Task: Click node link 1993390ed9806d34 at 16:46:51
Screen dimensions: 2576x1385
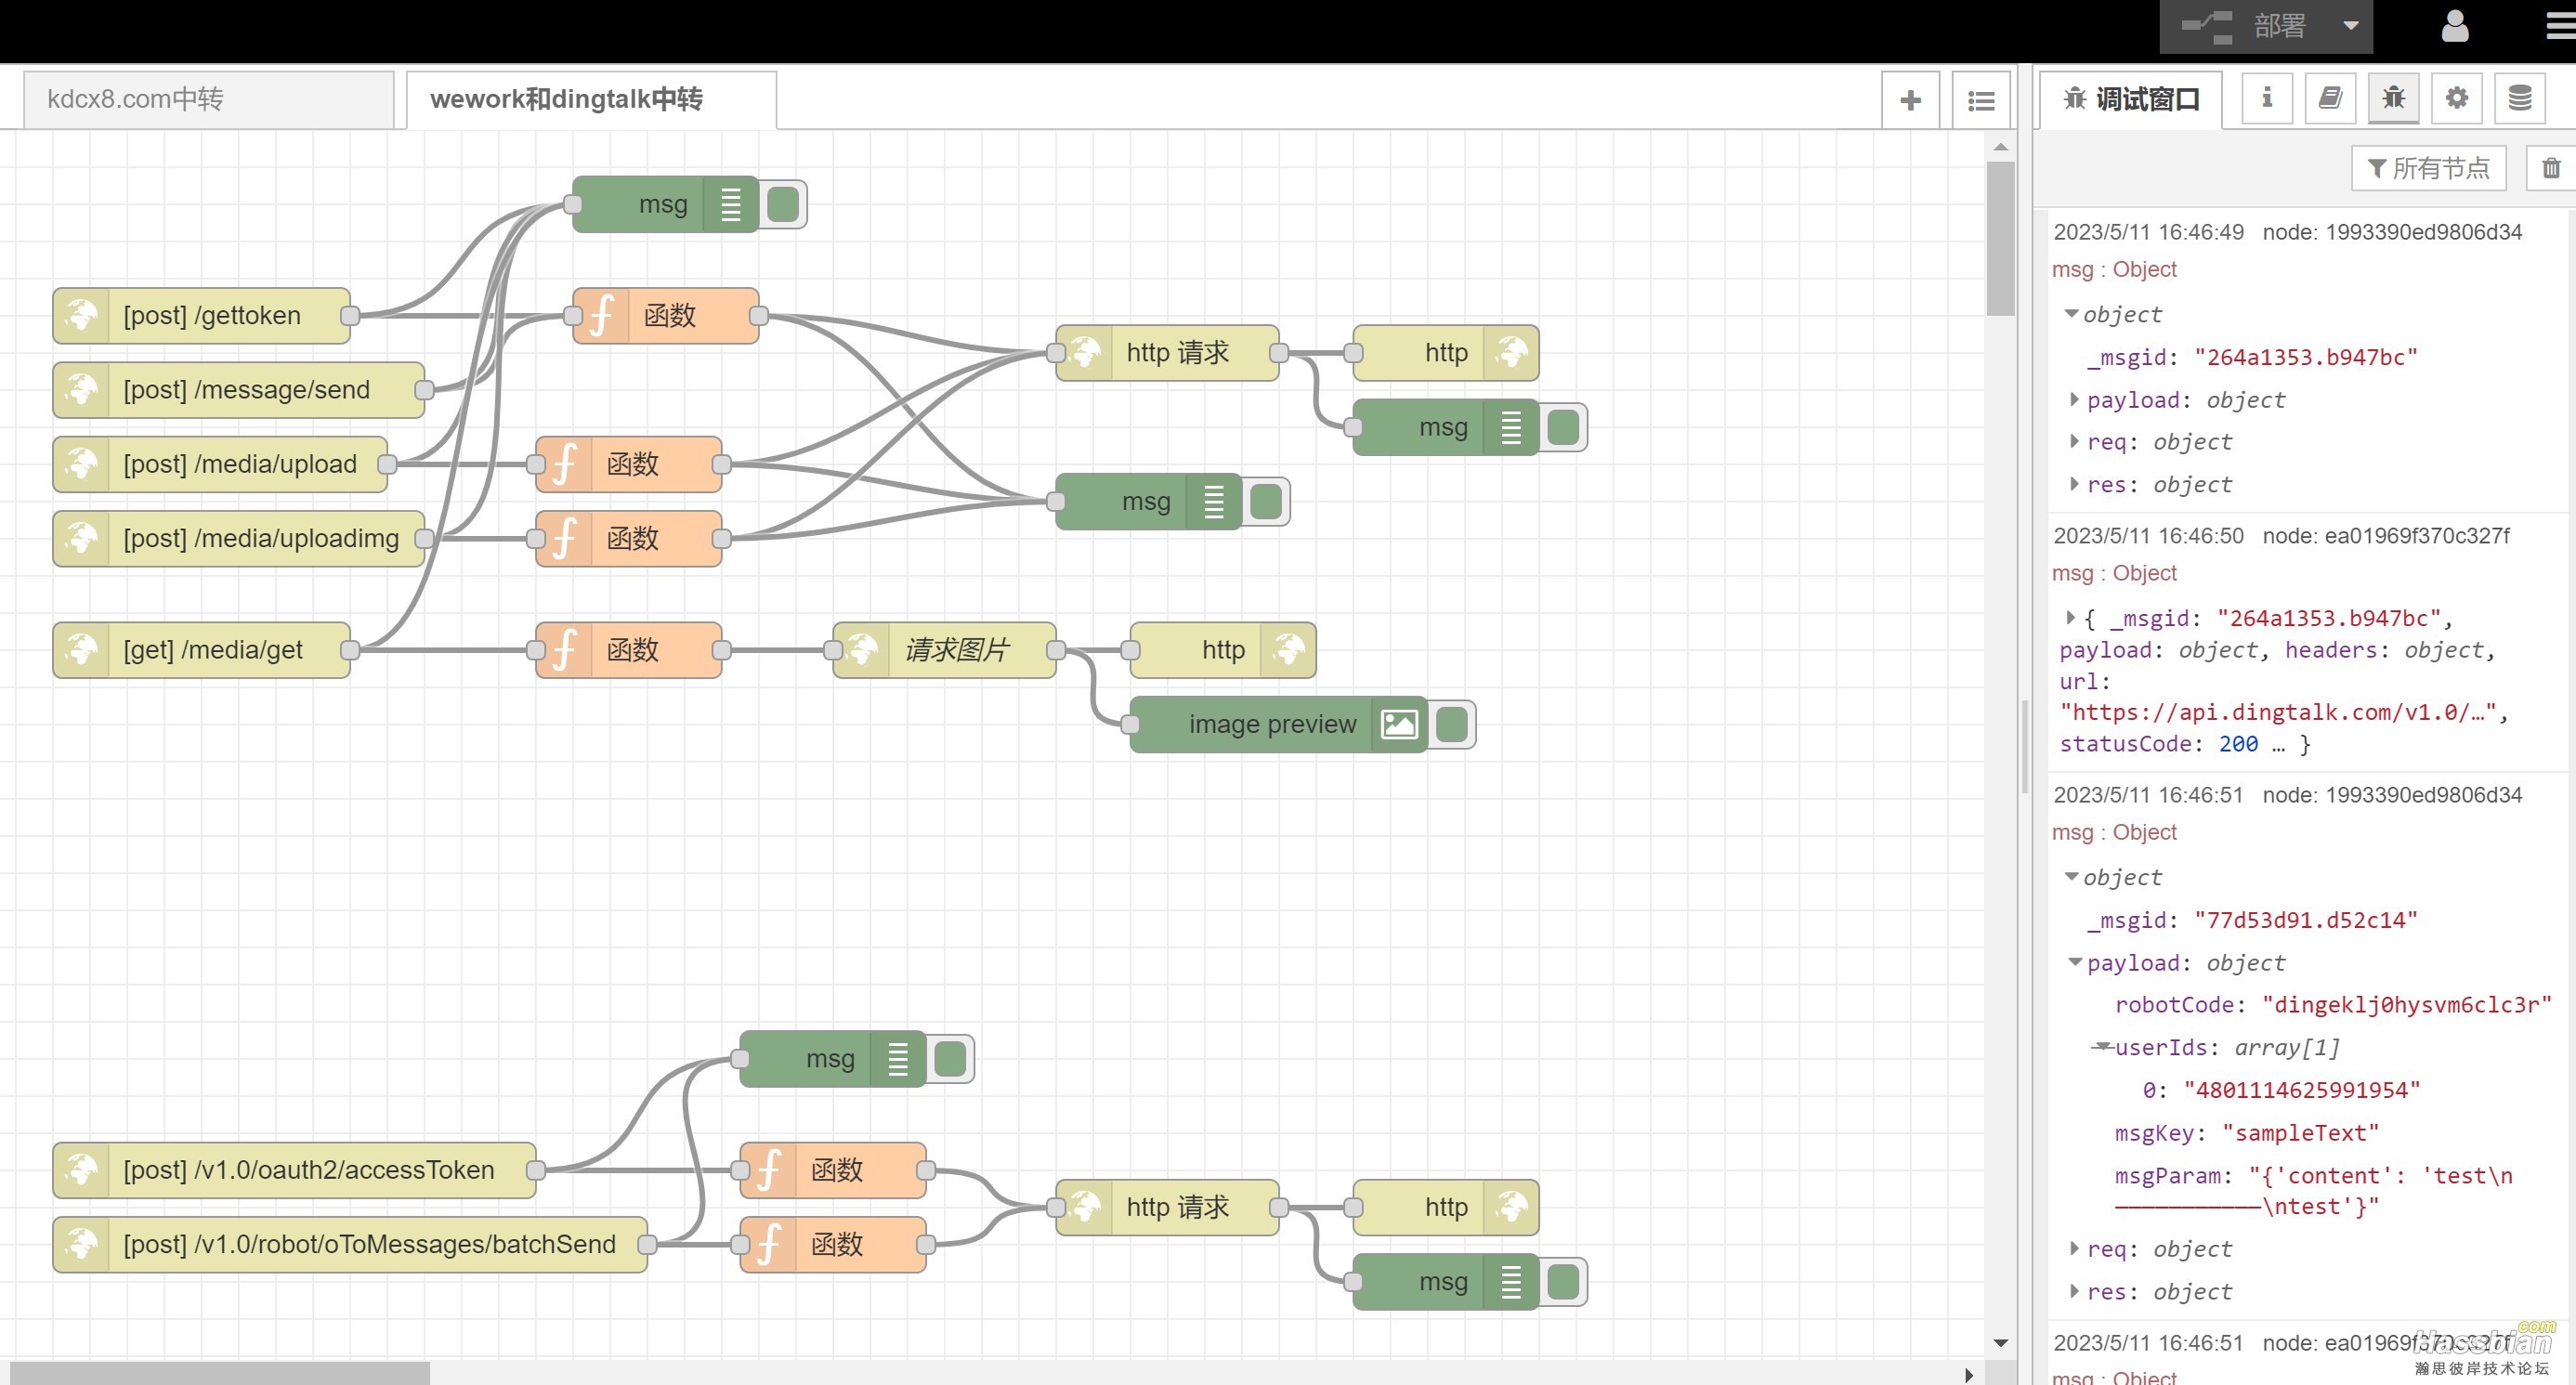Action: click(x=2392, y=795)
